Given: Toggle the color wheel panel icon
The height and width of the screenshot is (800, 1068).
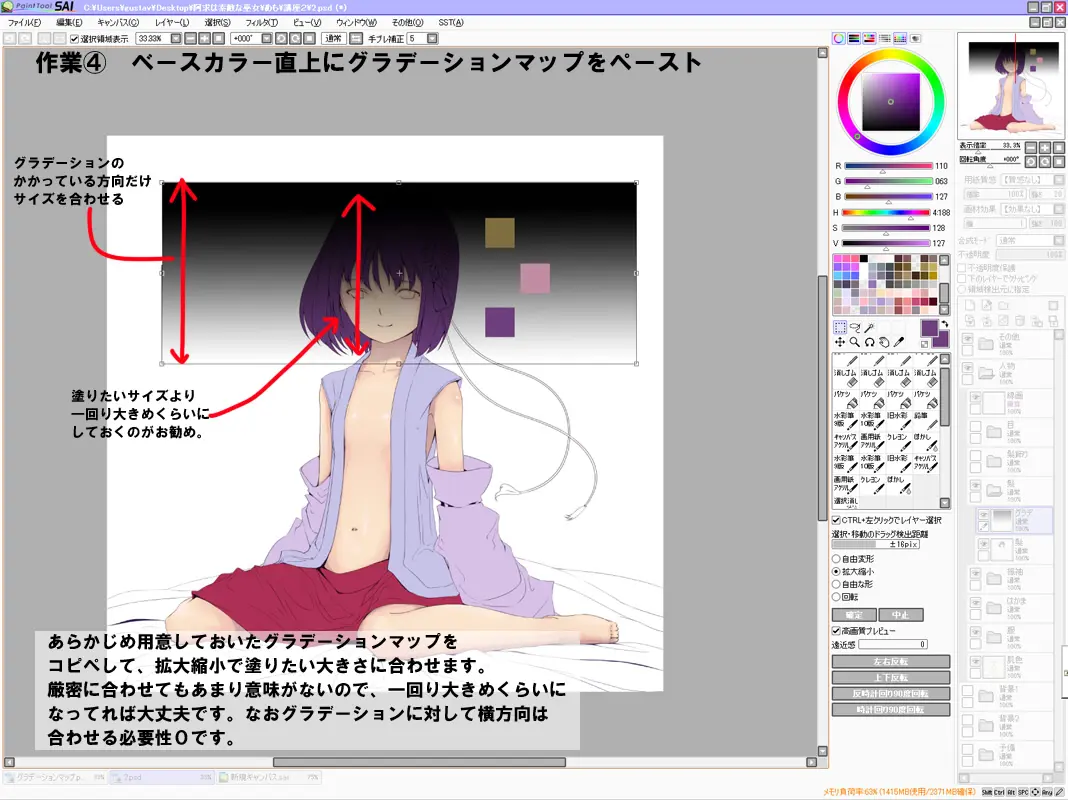Looking at the screenshot, I should coord(839,39).
